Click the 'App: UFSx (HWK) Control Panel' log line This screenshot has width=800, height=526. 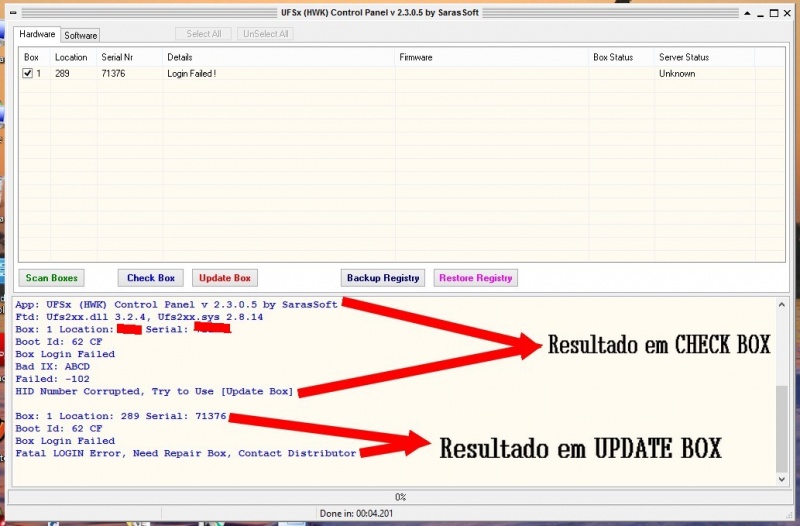(177, 305)
